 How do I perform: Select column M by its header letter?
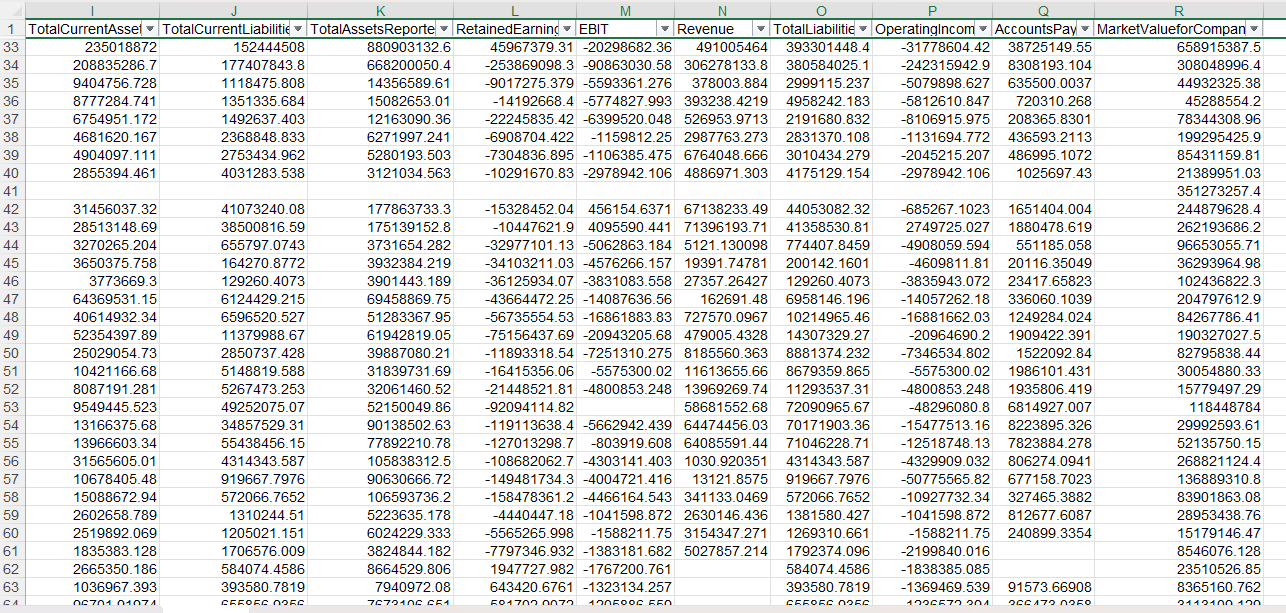pyautogui.click(x=625, y=10)
